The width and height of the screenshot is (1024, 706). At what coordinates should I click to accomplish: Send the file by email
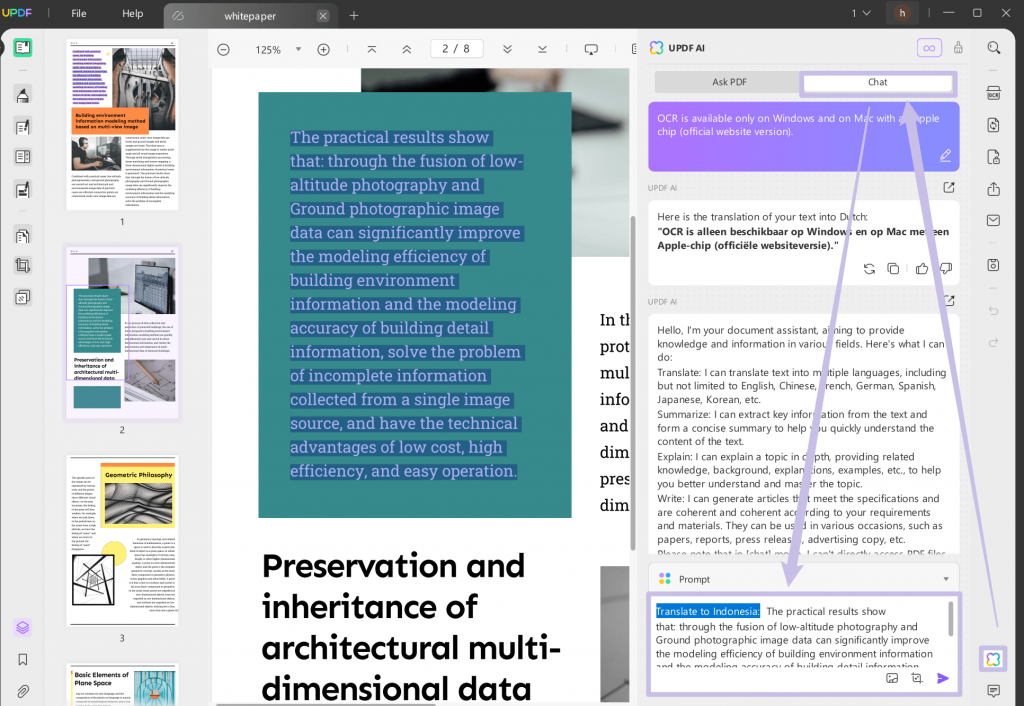coord(993,221)
